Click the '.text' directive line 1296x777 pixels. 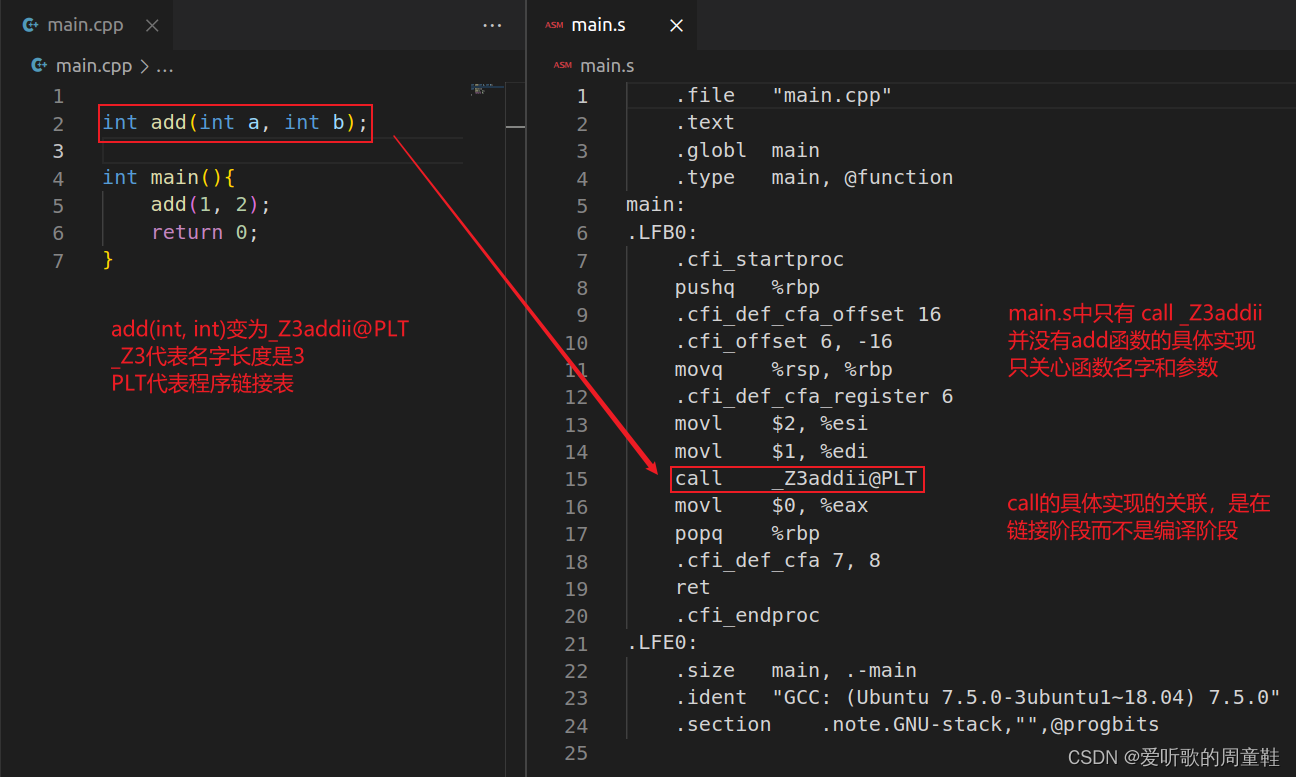(705, 122)
